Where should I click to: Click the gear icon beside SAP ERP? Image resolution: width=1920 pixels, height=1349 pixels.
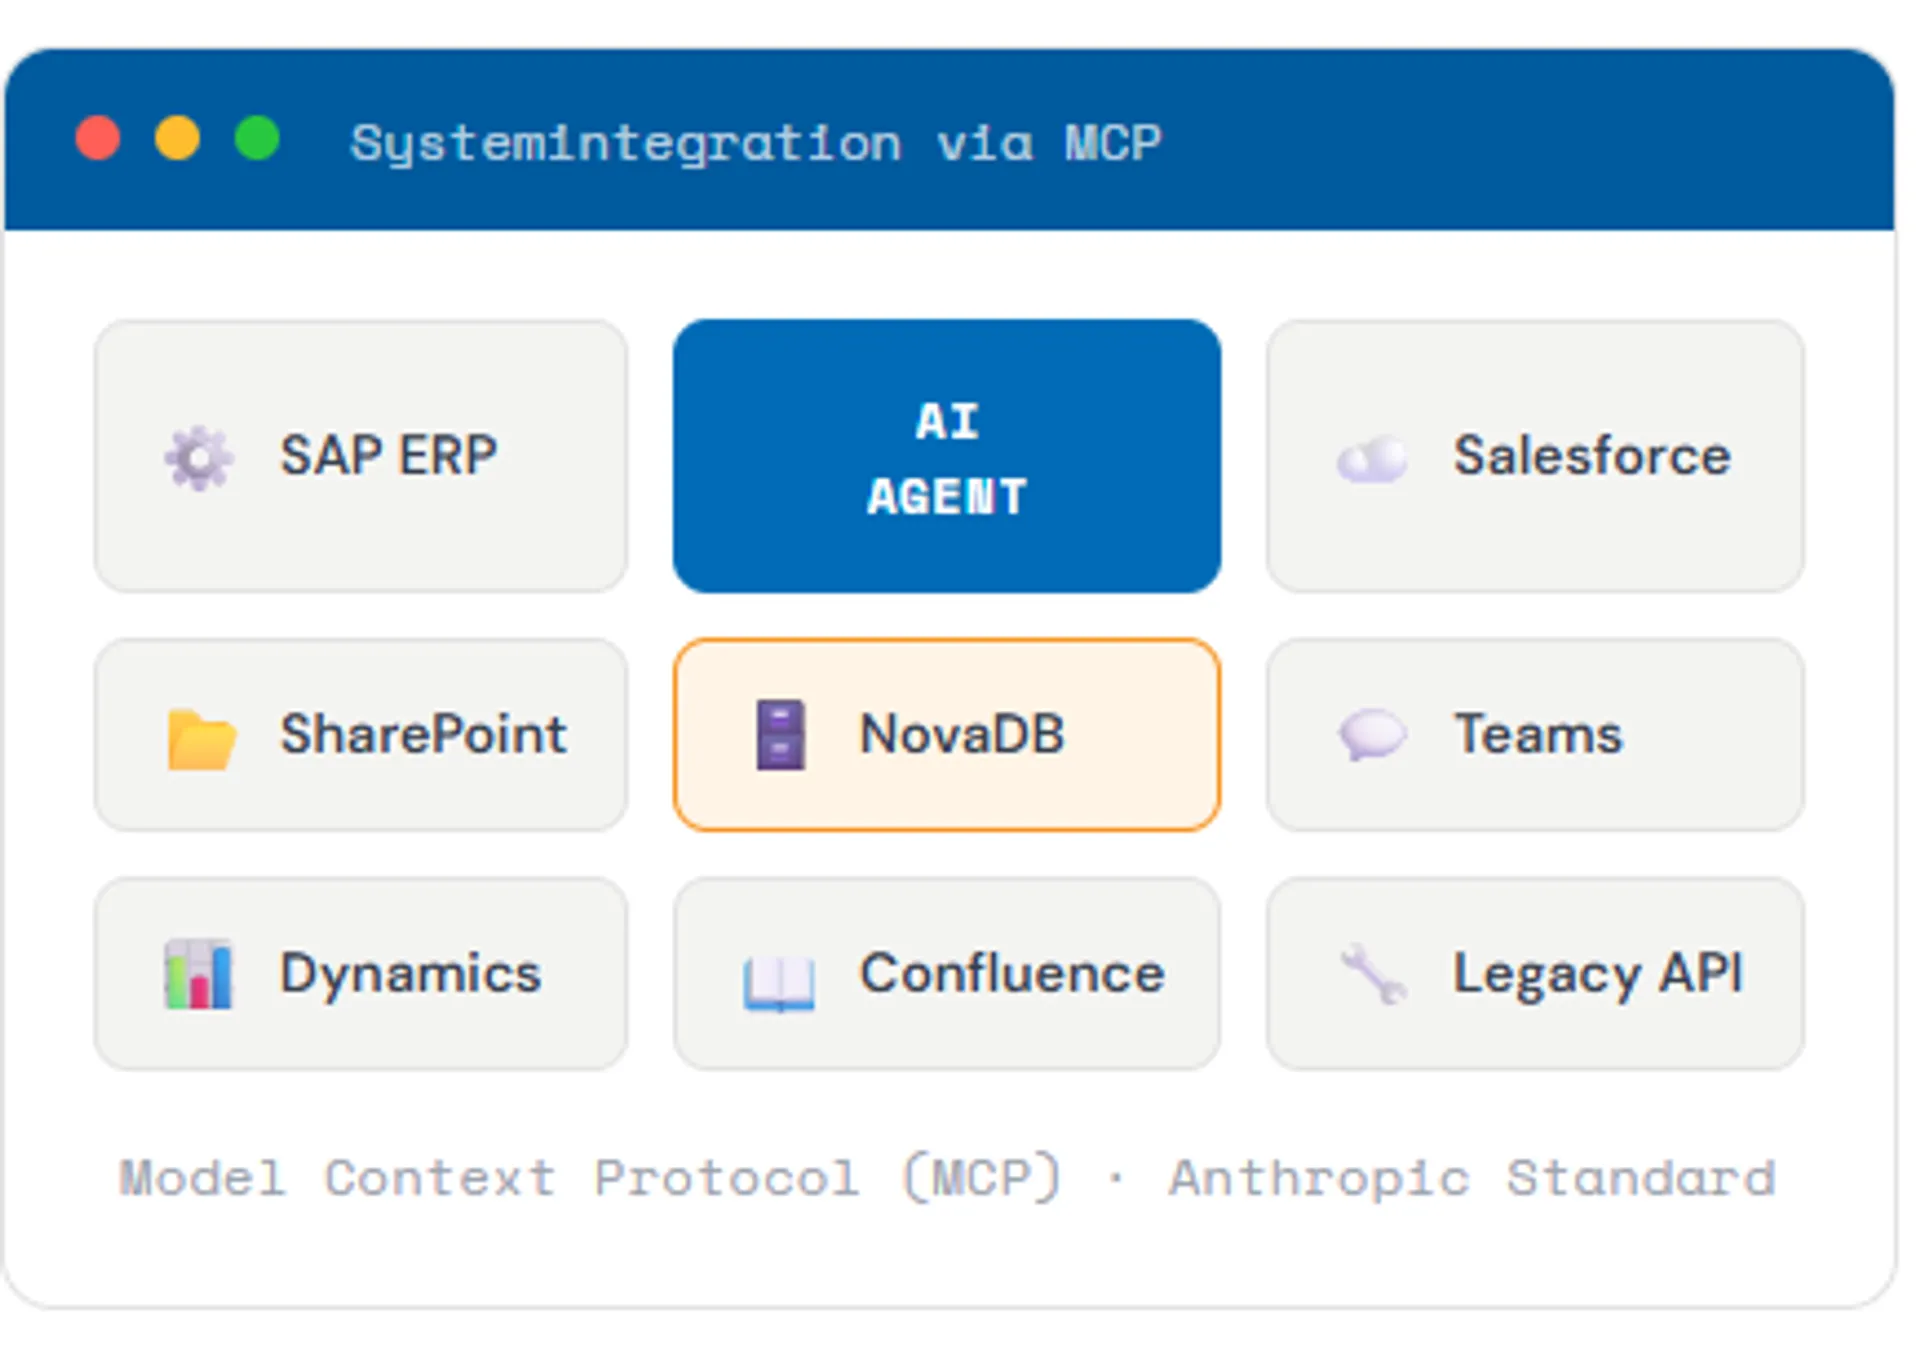(x=199, y=458)
